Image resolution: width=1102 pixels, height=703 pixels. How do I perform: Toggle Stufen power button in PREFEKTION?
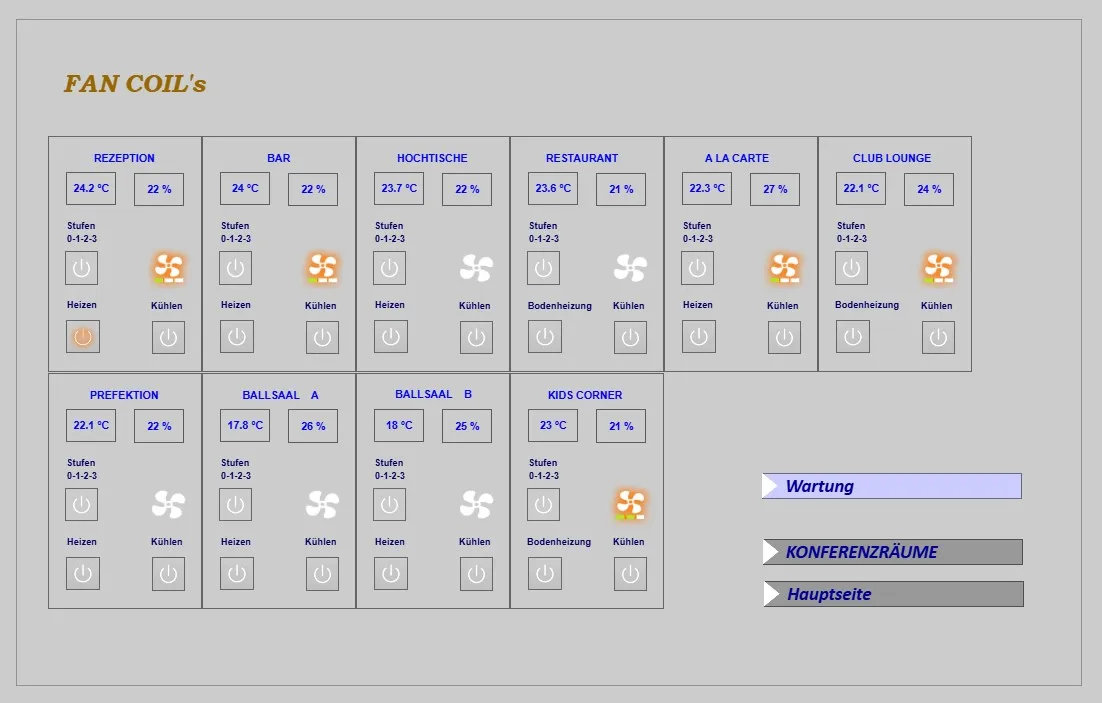click(x=82, y=505)
